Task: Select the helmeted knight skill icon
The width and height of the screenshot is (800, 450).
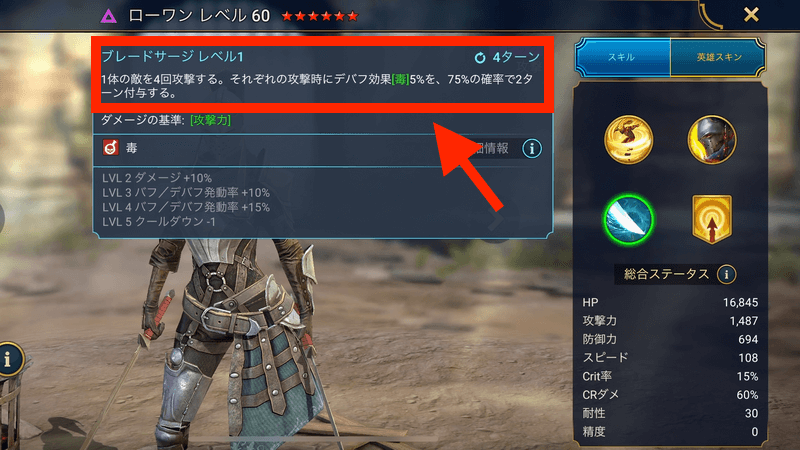Action: point(712,140)
